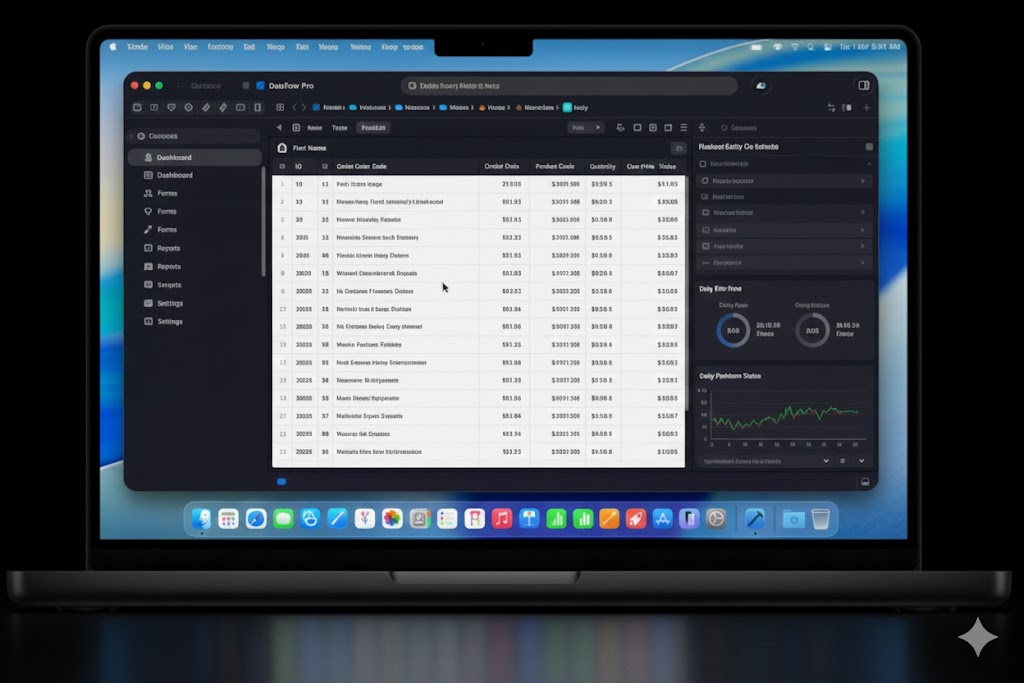Click the run button with the play arrow
This screenshot has height=683, width=1024.
[585, 128]
